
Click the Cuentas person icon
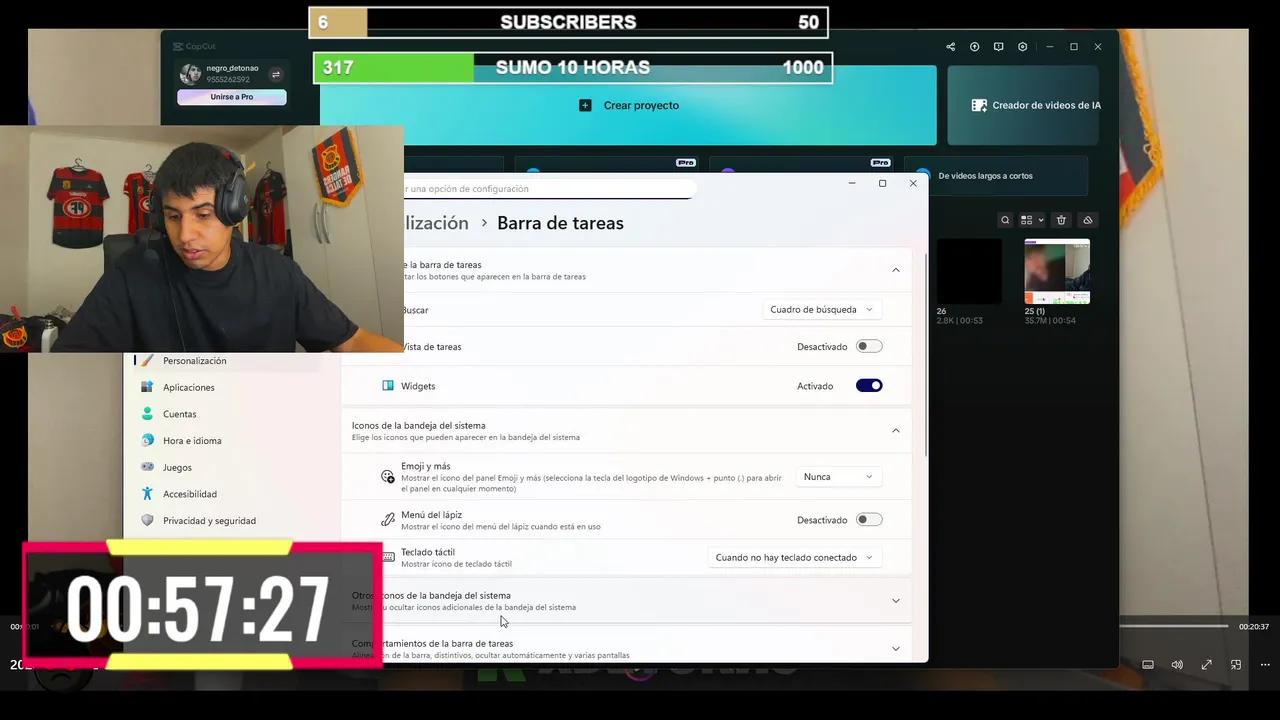pos(147,414)
